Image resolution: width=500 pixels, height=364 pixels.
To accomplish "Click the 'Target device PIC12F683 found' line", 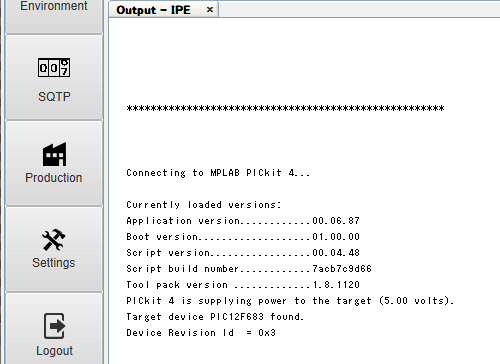I will pos(215,316).
